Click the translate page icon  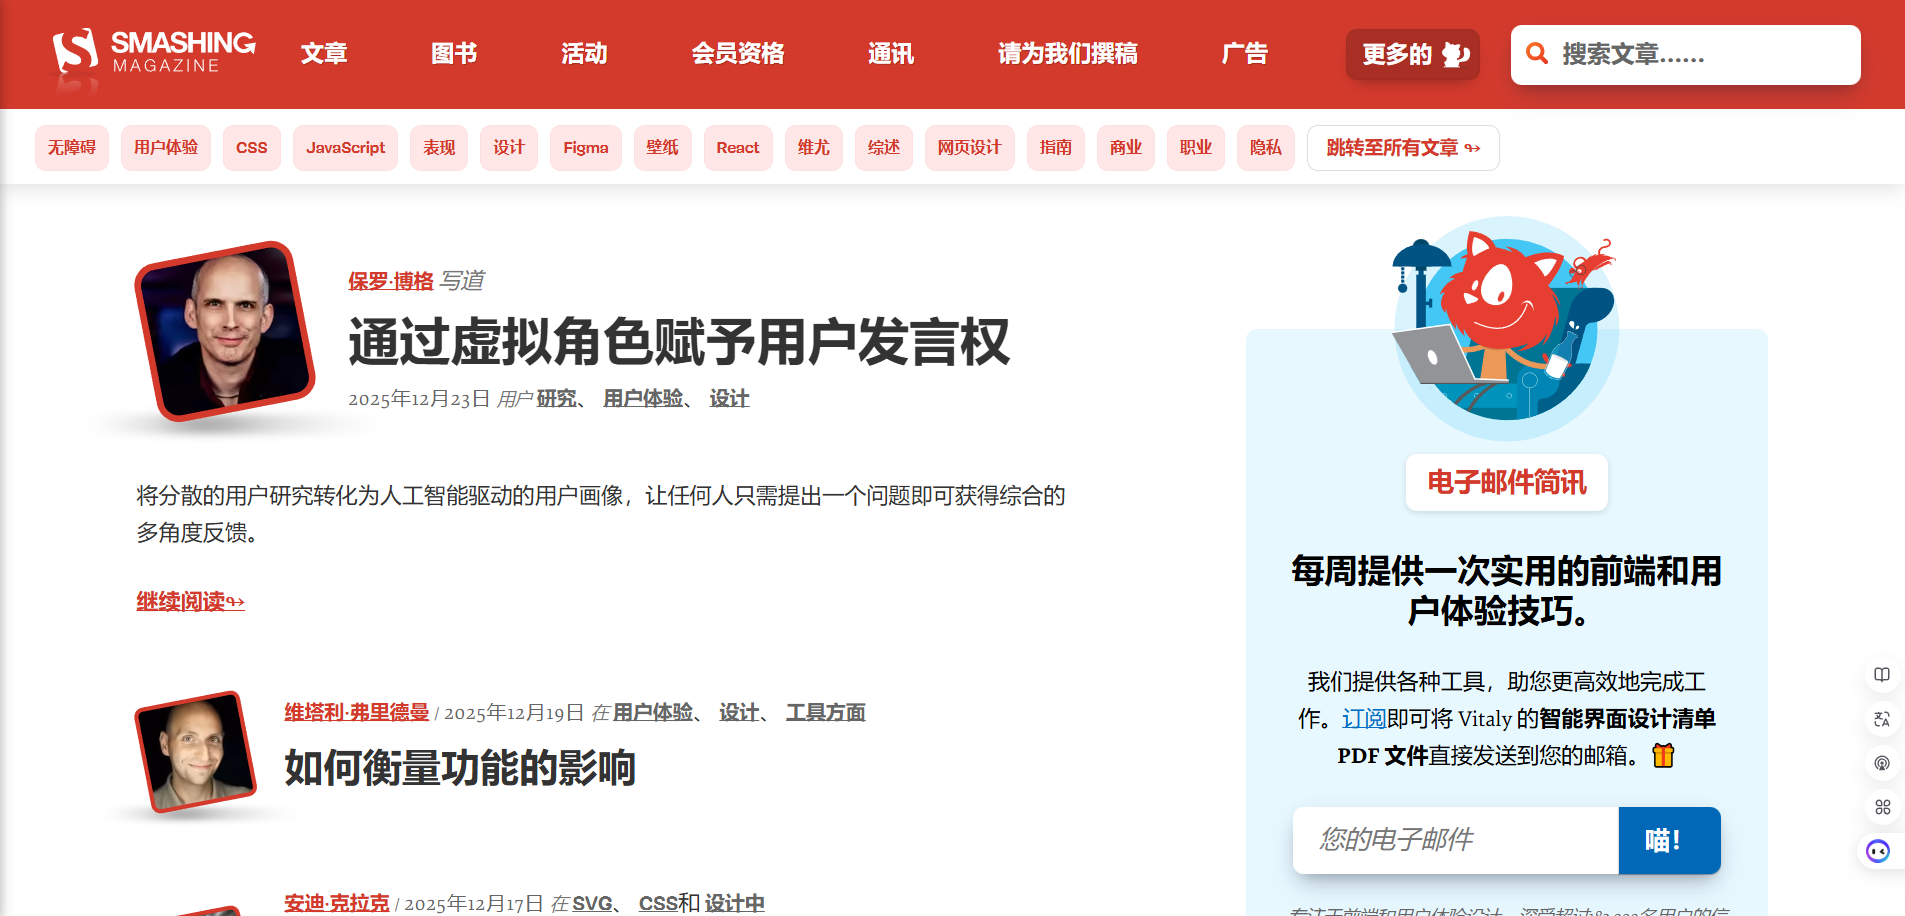click(x=1882, y=719)
